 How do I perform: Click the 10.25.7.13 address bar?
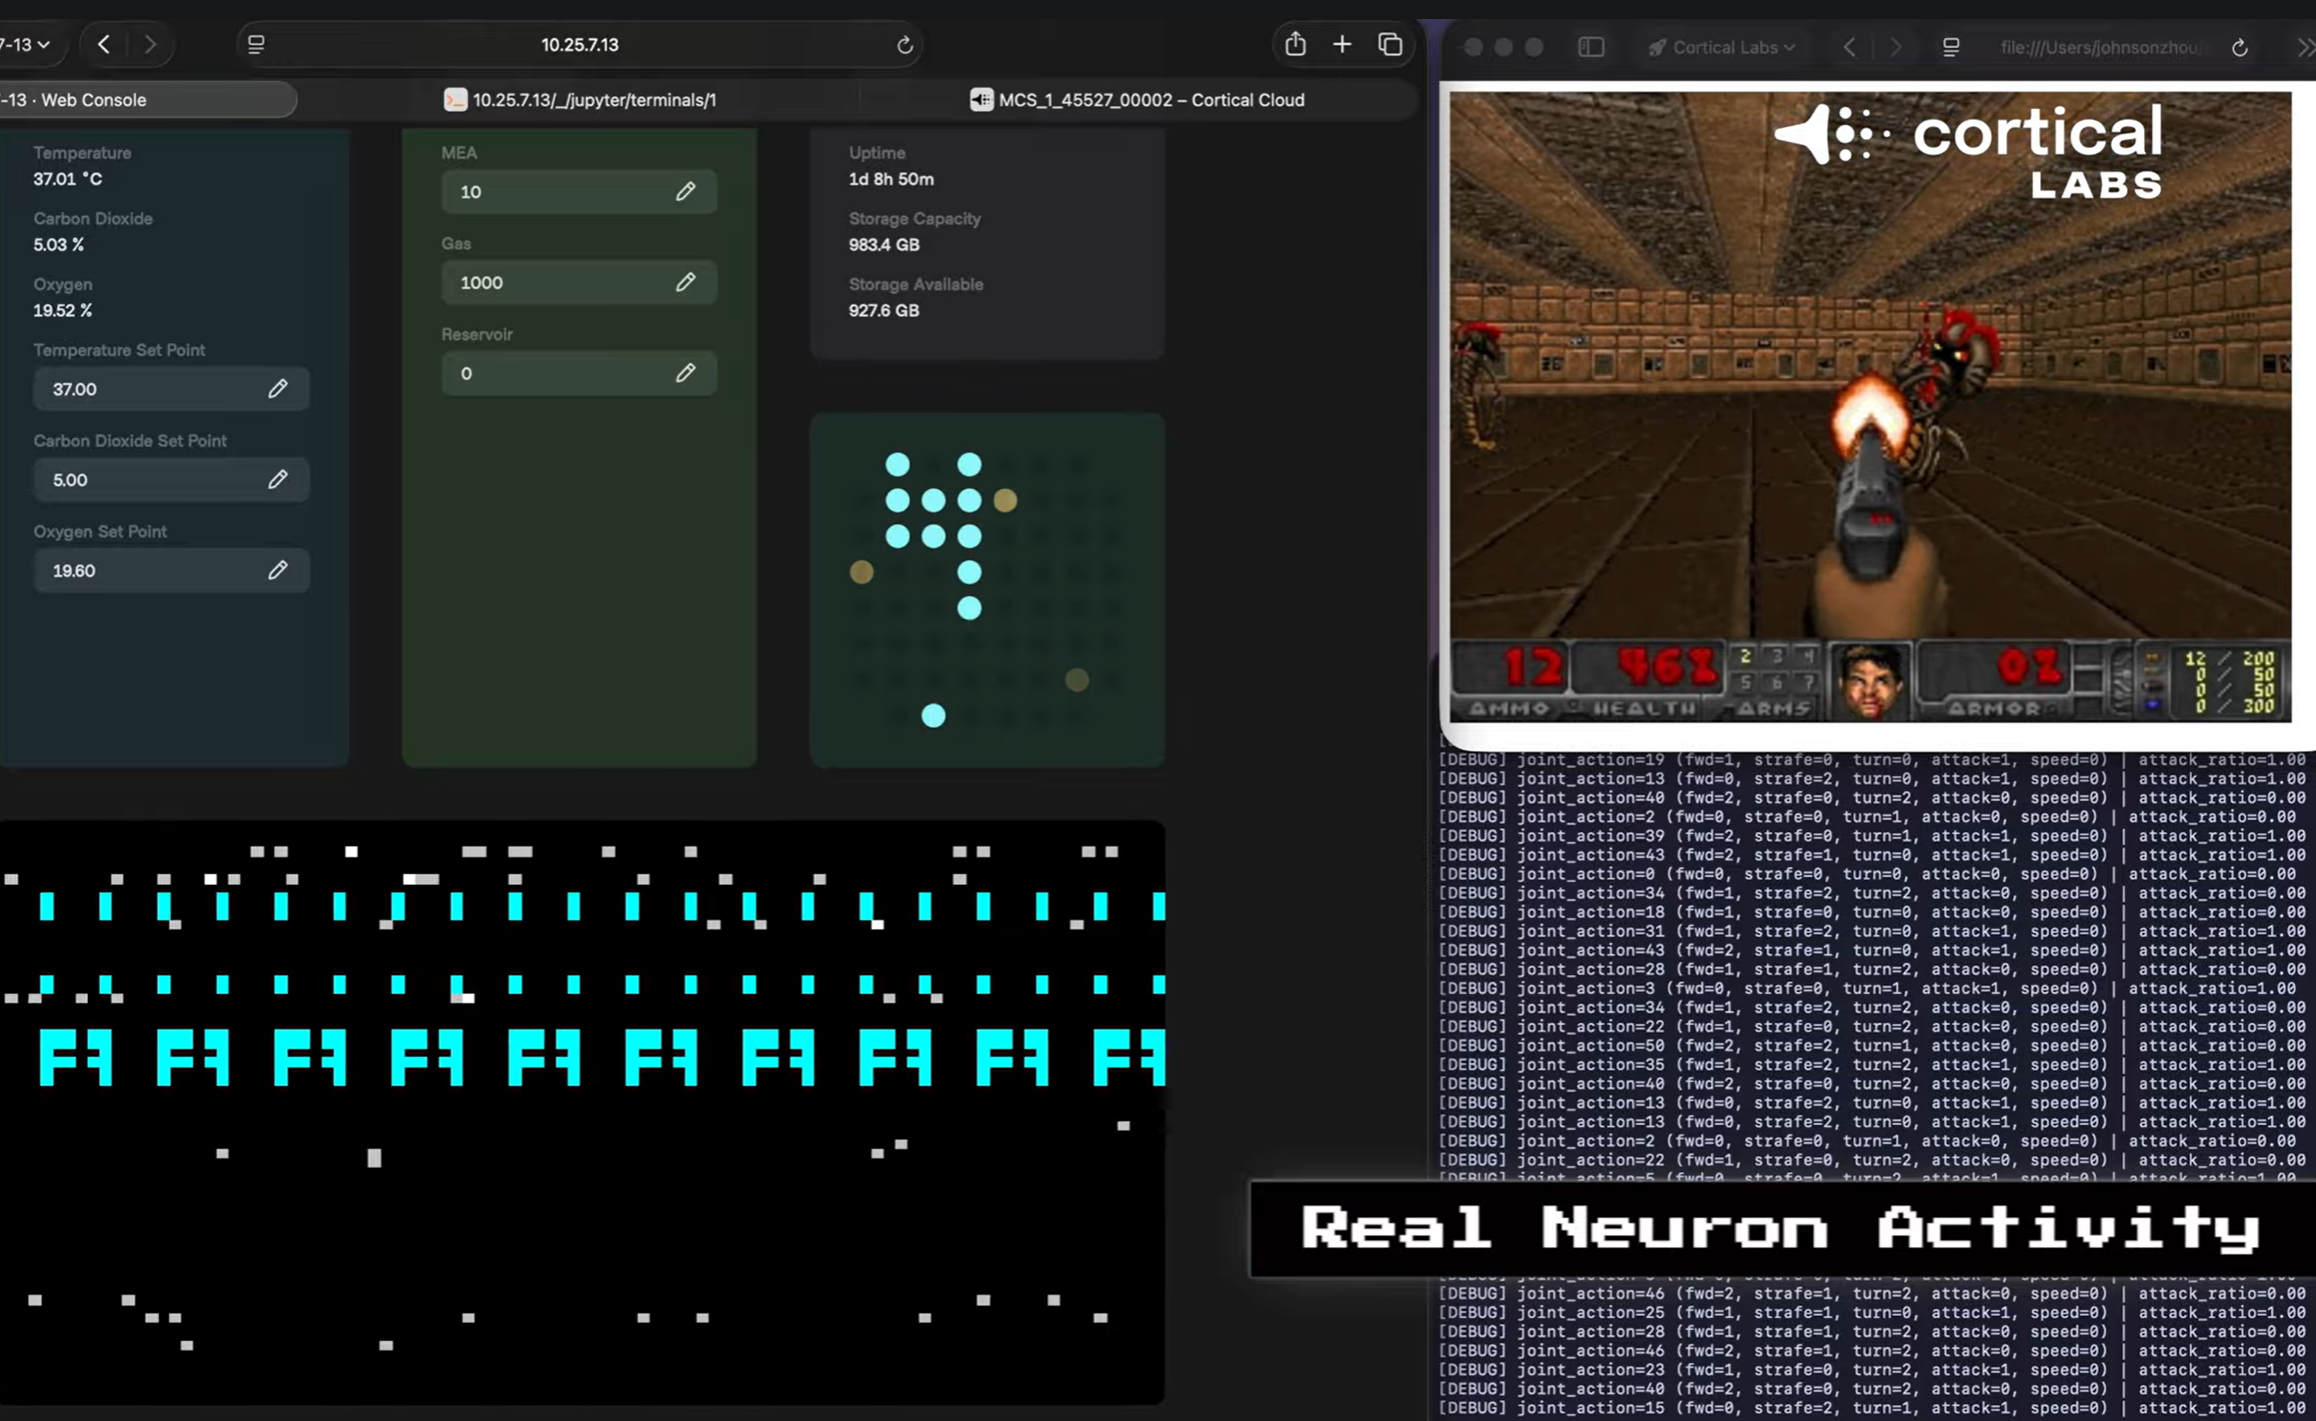579,45
